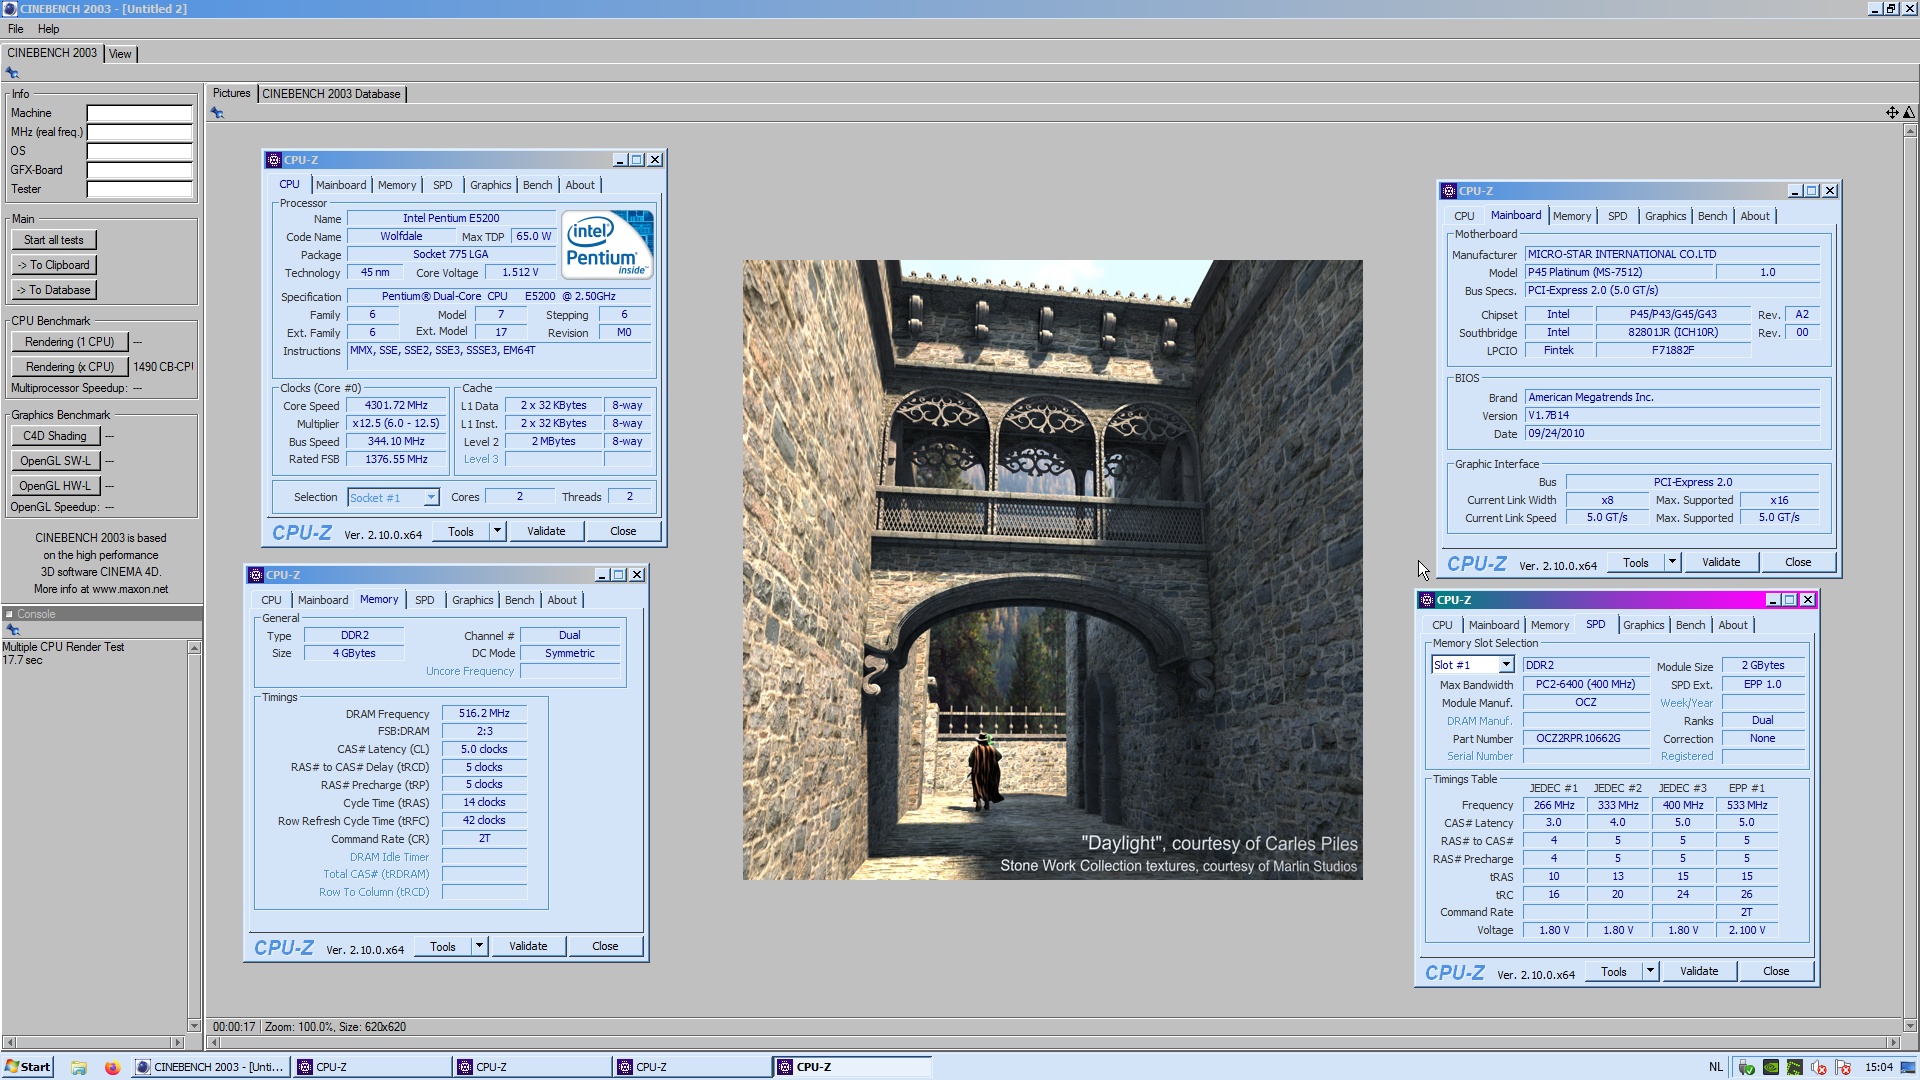Click To Clipboard button

click(x=54, y=265)
